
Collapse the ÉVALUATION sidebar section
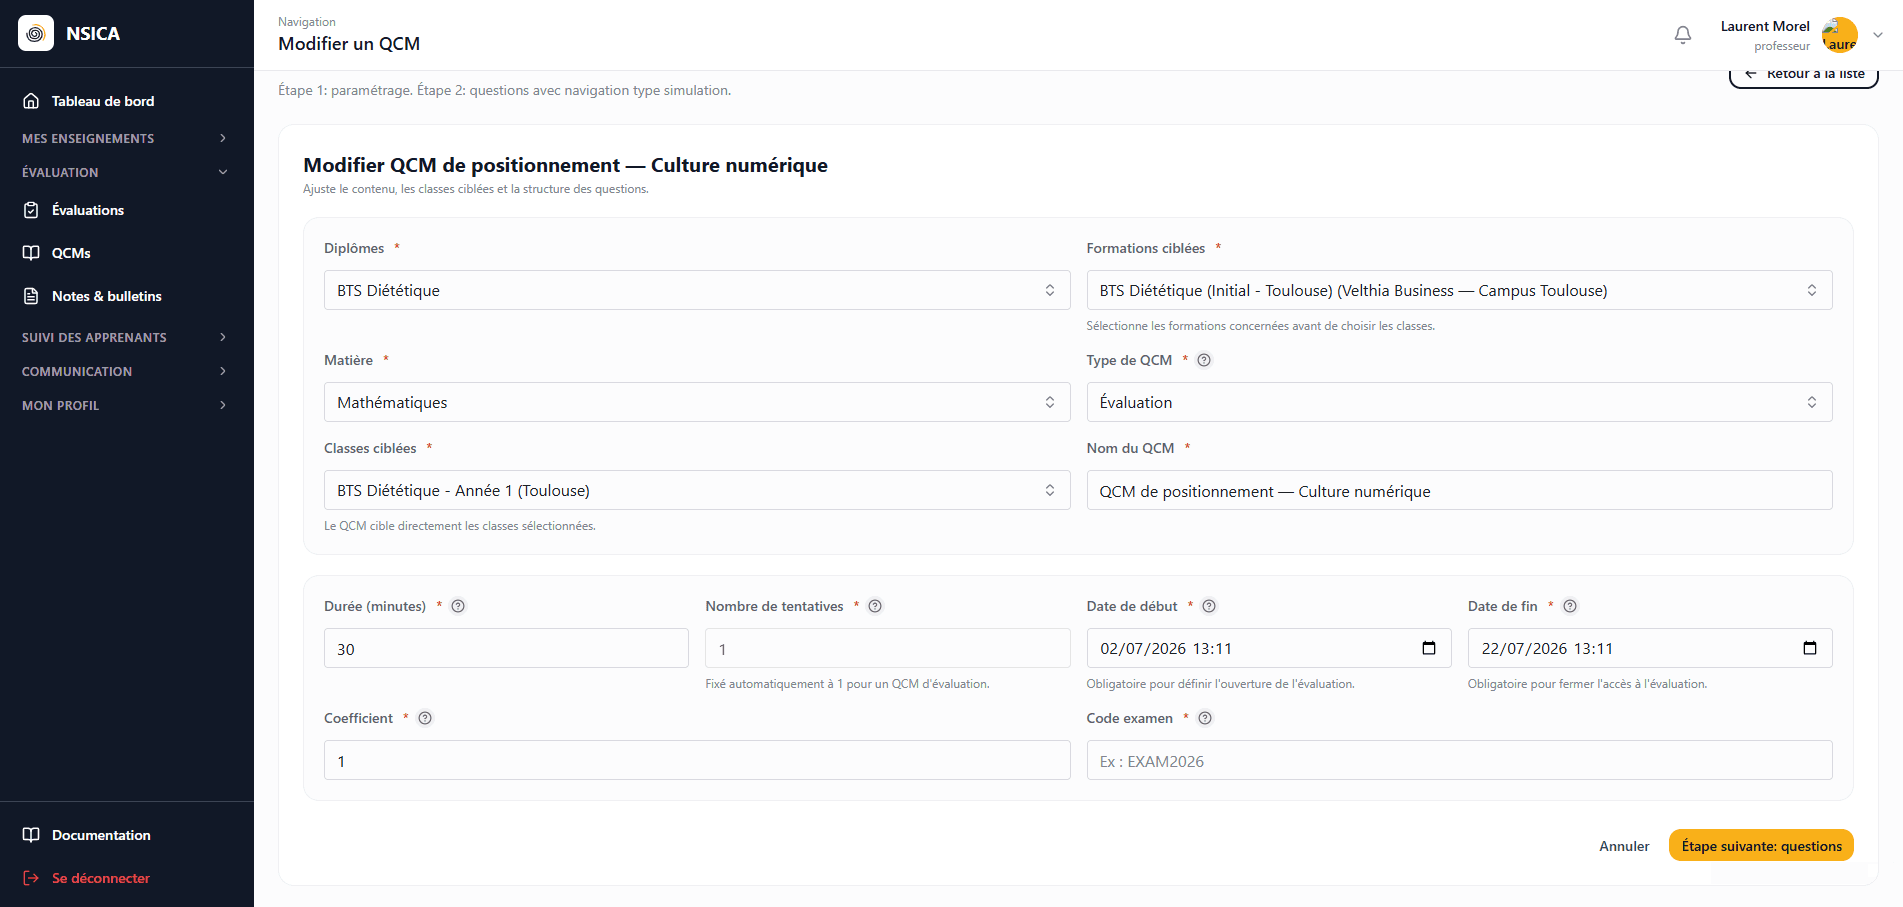pos(126,172)
